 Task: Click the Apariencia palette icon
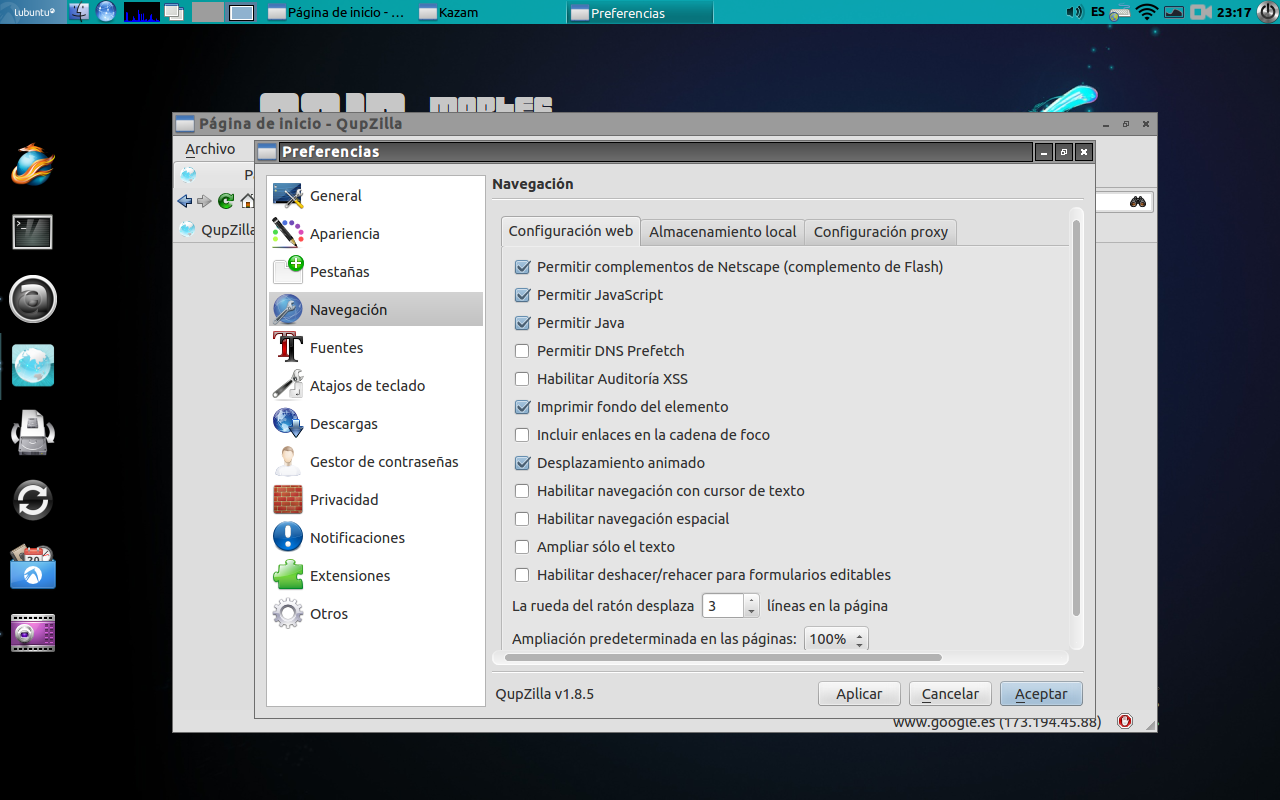pos(288,234)
